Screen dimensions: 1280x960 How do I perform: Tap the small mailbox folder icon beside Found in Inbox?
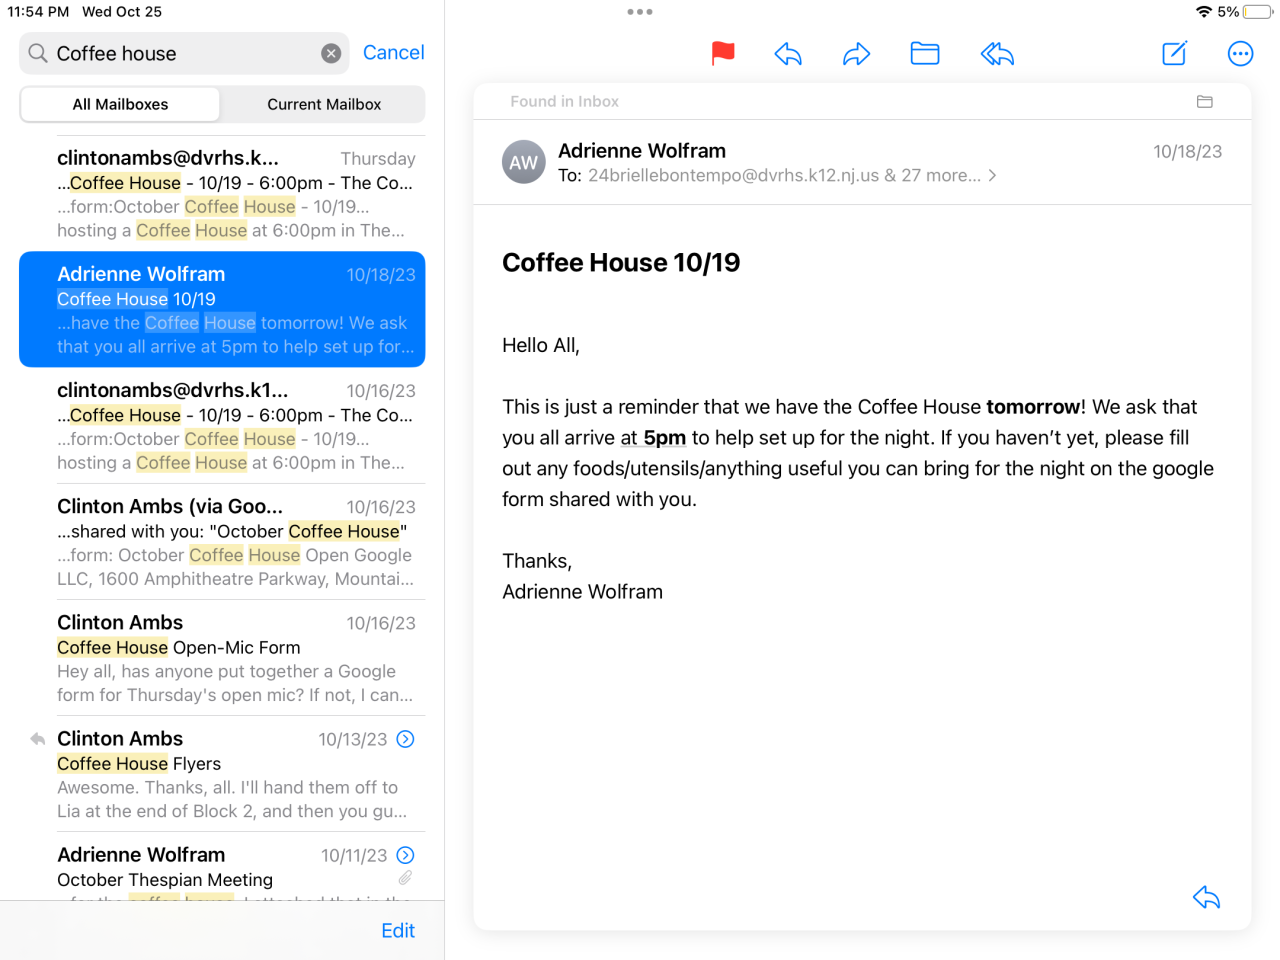(1205, 102)
